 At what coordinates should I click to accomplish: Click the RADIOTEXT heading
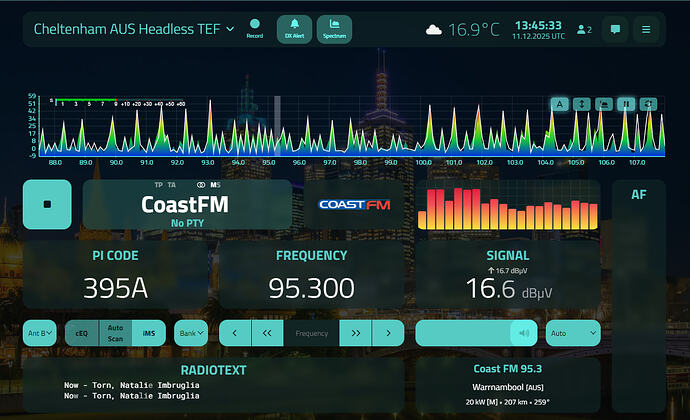pyautogui.click(x=213, y=370)
